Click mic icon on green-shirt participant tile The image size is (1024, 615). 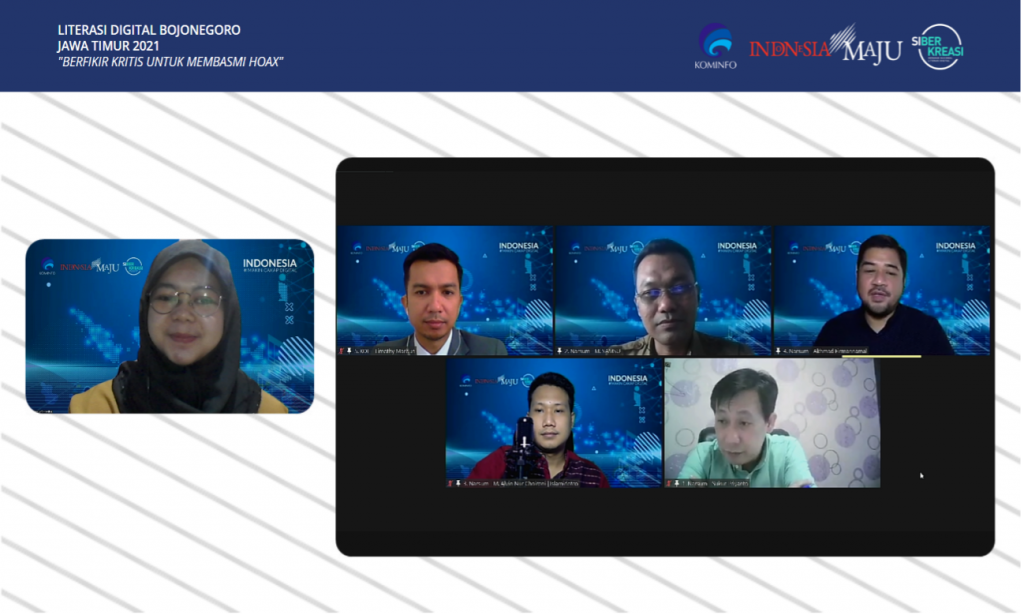[671, 483]
